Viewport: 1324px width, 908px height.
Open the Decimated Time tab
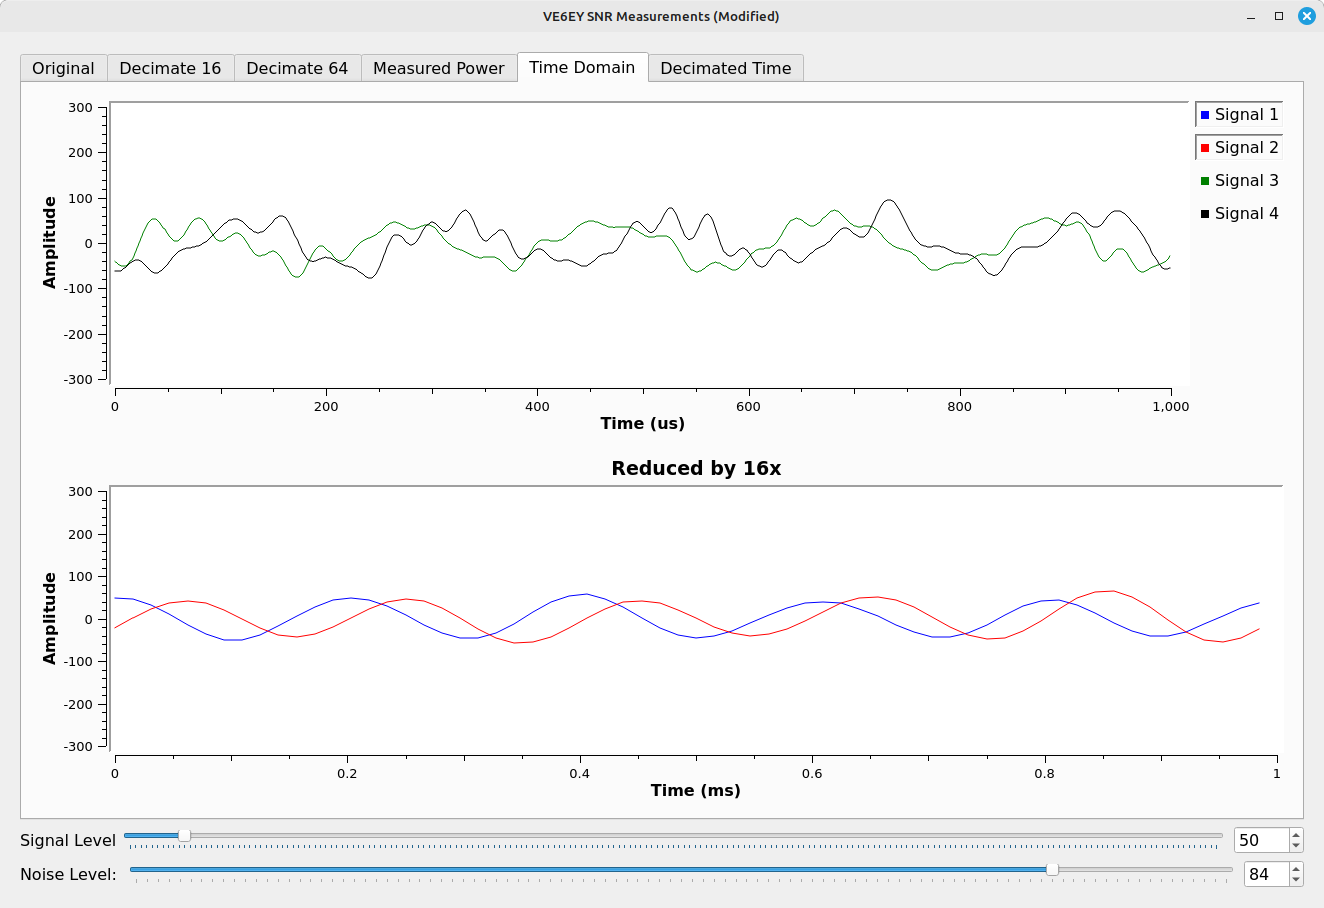(725, 68)
